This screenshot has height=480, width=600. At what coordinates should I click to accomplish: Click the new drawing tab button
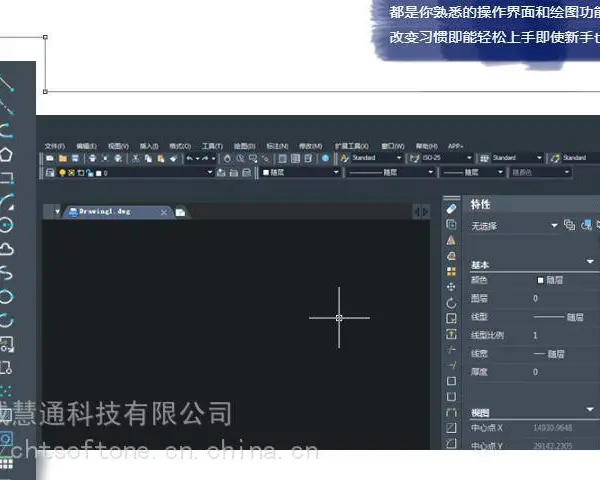181,212
